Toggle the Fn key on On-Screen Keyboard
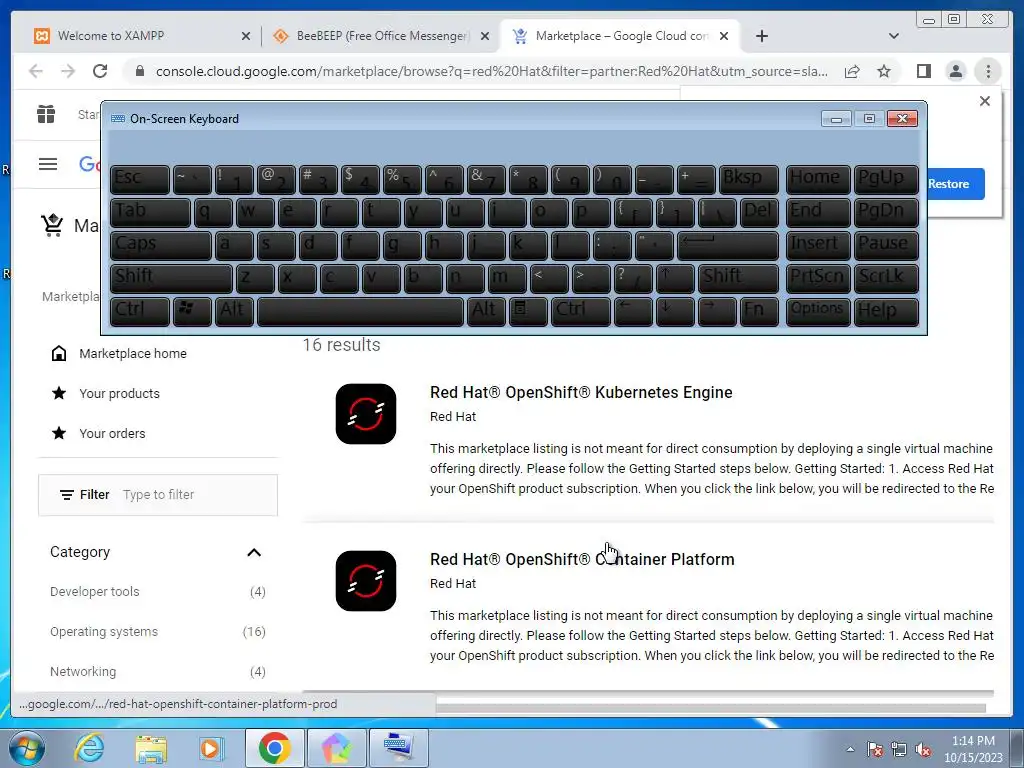This screenshot has width=1024, height=768. 759,311
